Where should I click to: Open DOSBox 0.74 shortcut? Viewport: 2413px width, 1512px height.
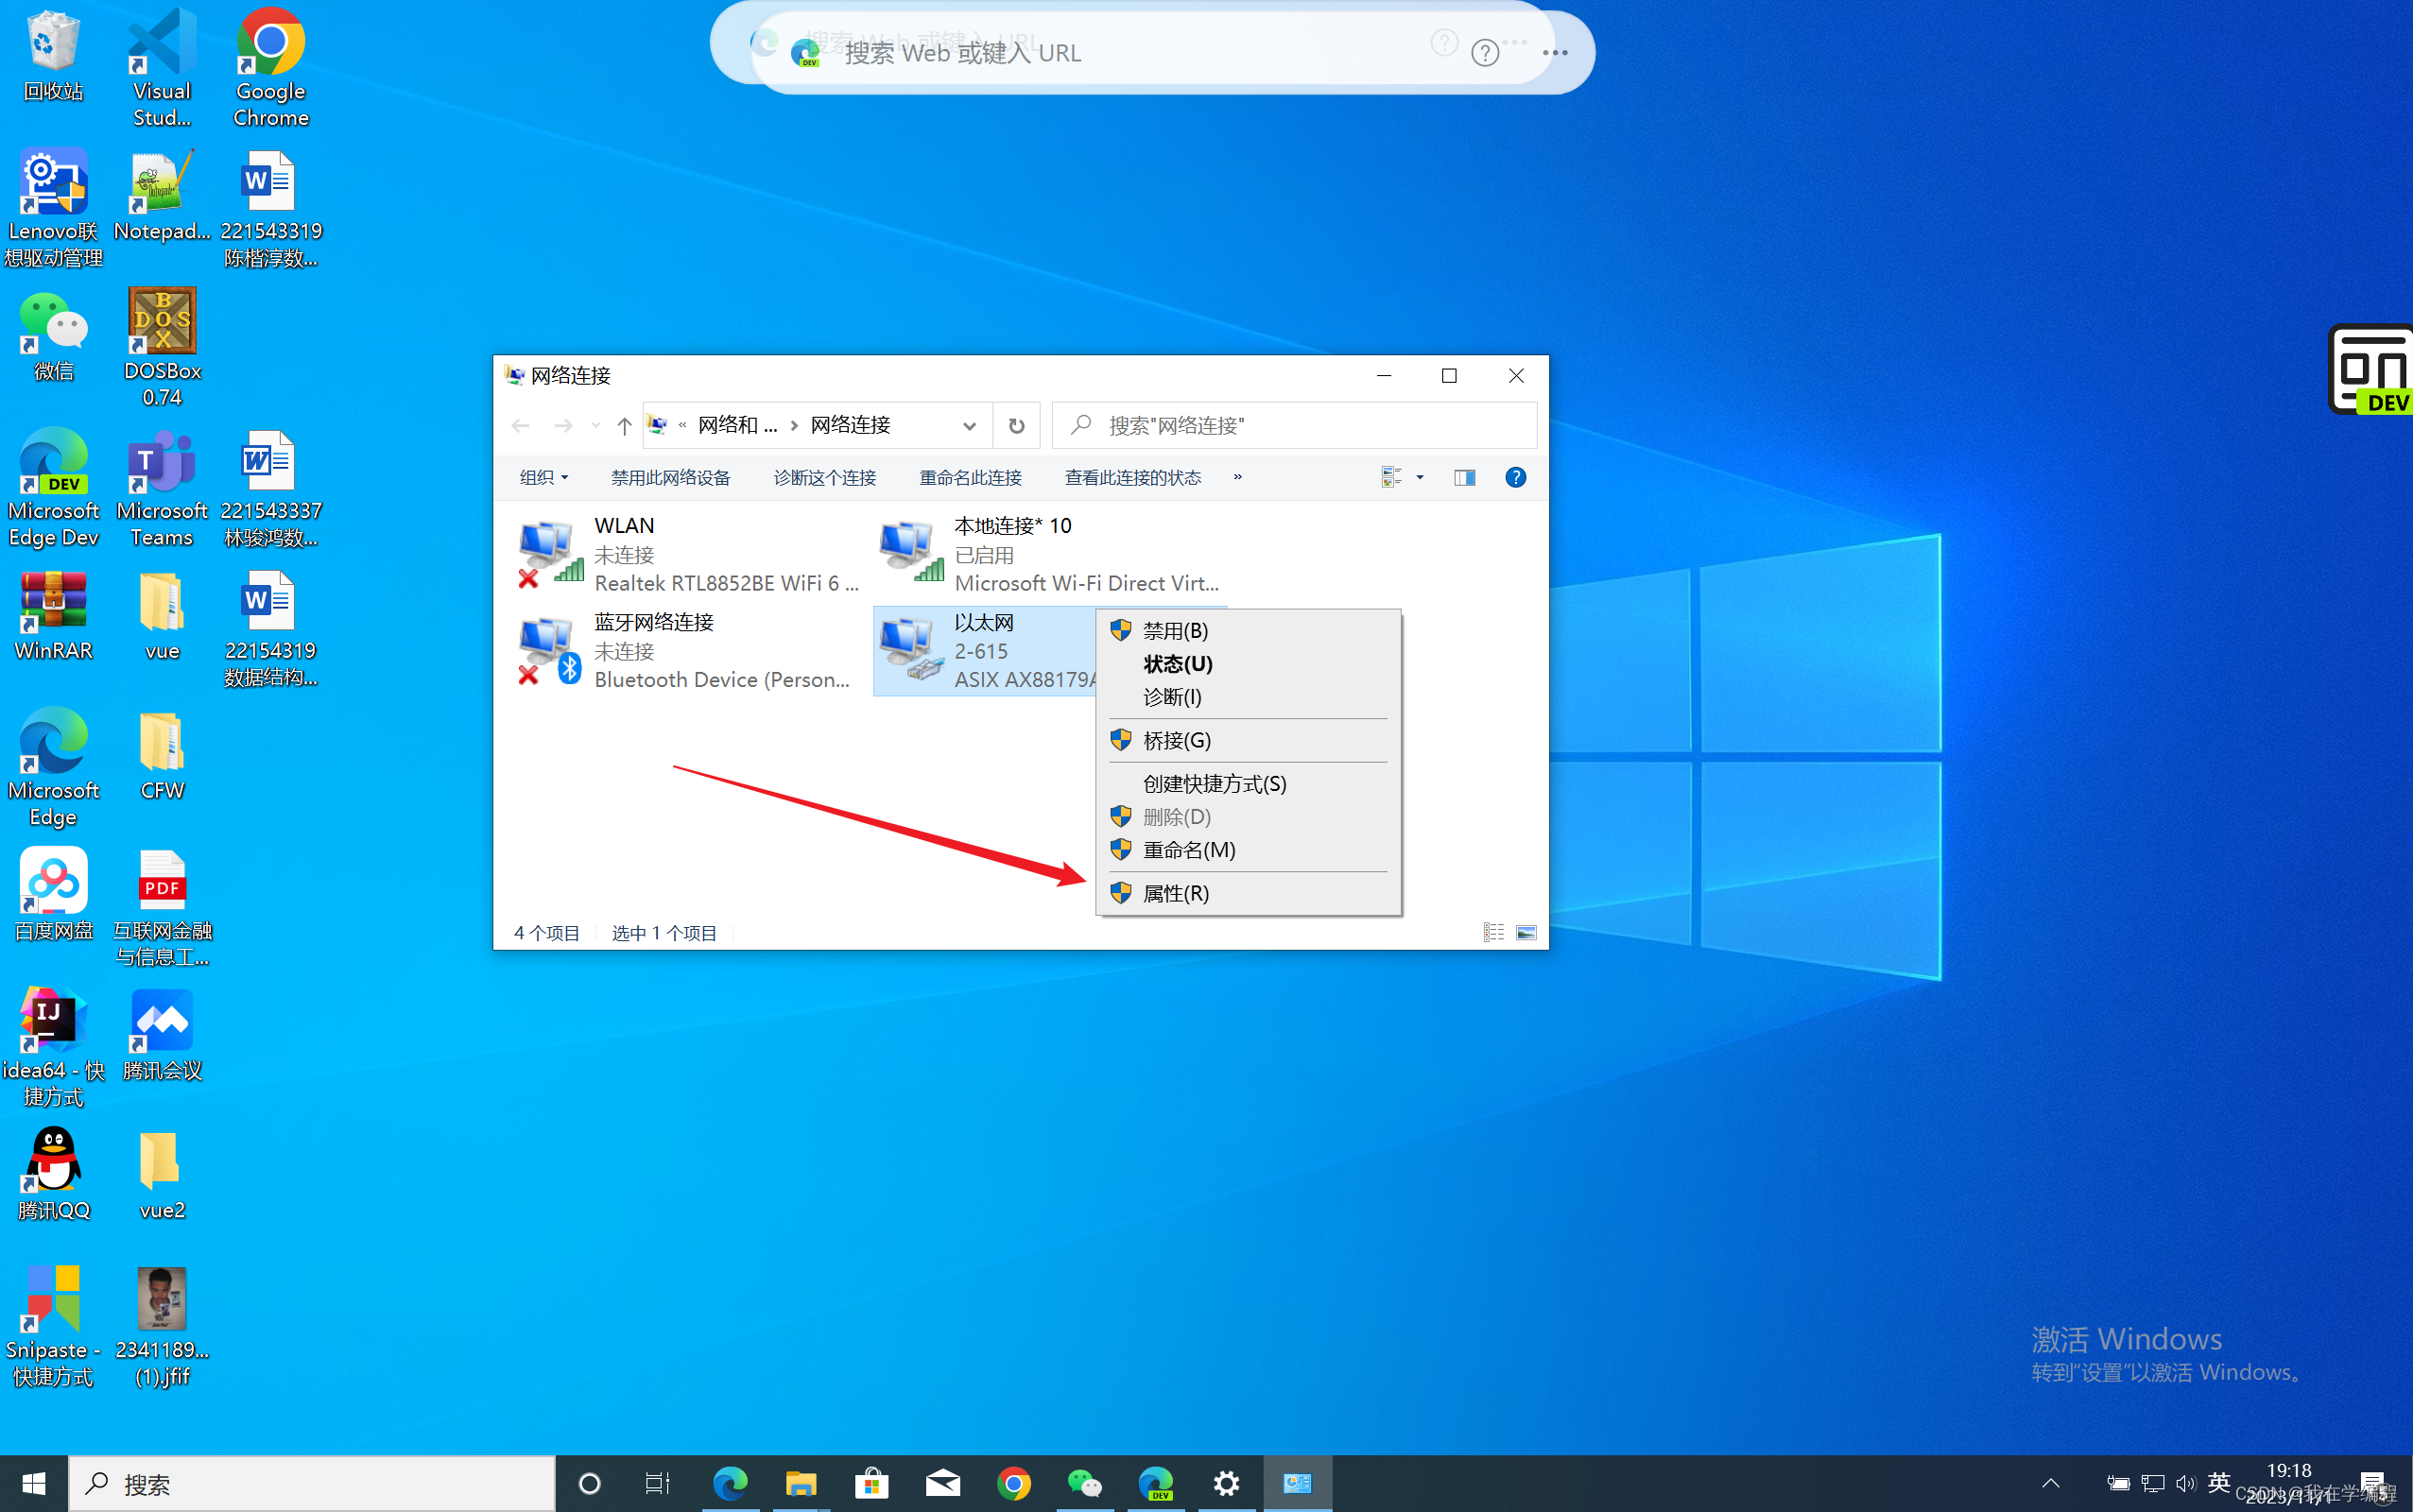162,347
